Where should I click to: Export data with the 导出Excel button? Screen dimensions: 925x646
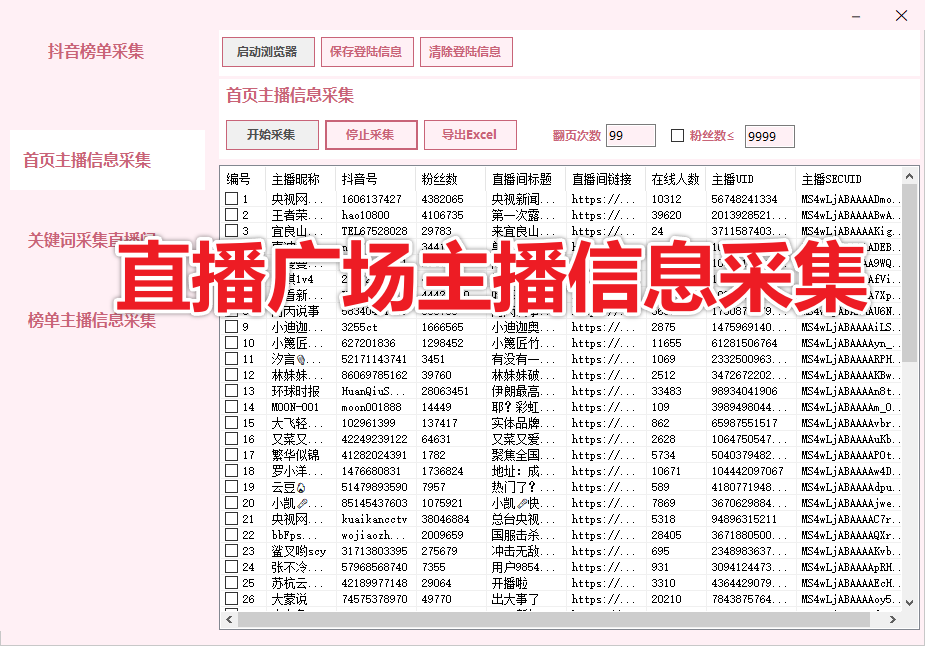point(470,135)
